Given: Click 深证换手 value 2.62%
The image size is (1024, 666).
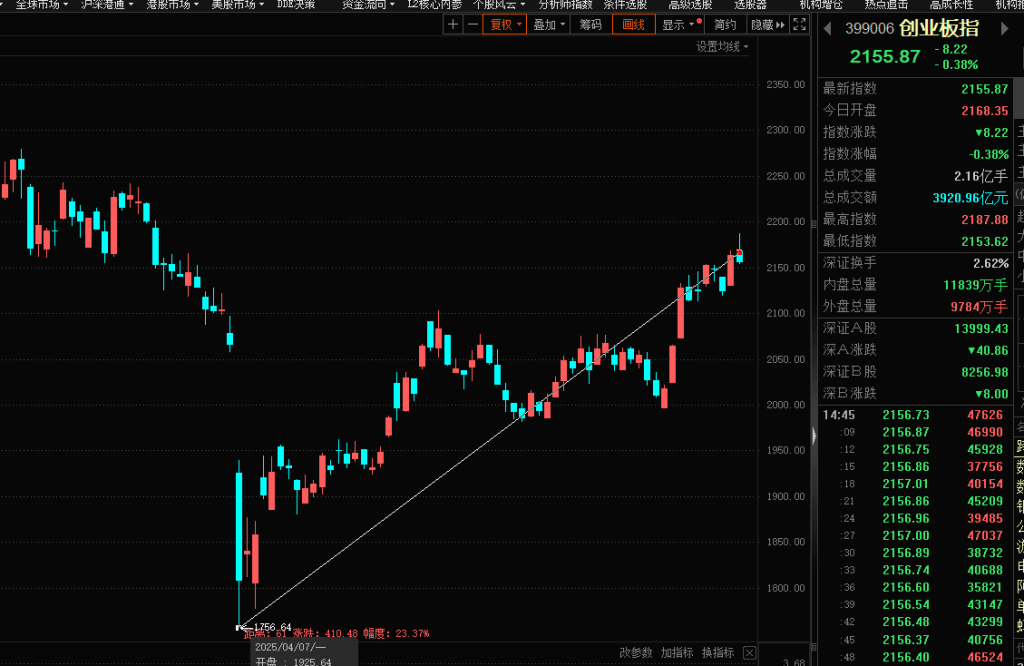Looking at the screenshot, I should [x=991, y=263].
